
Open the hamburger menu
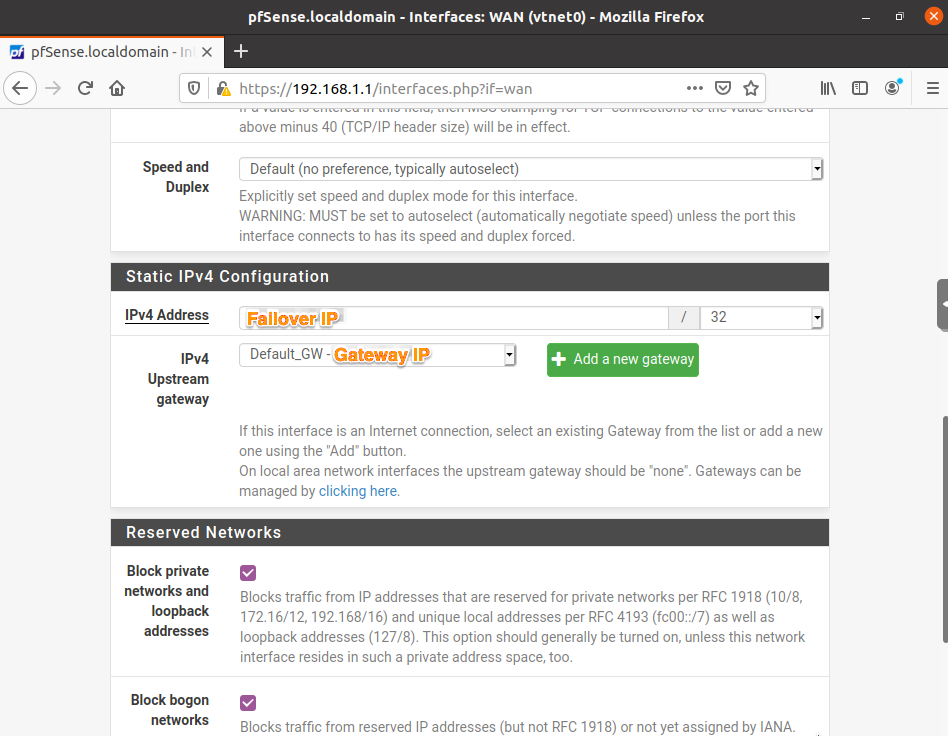pyautogui.click(x=931, y=88)
